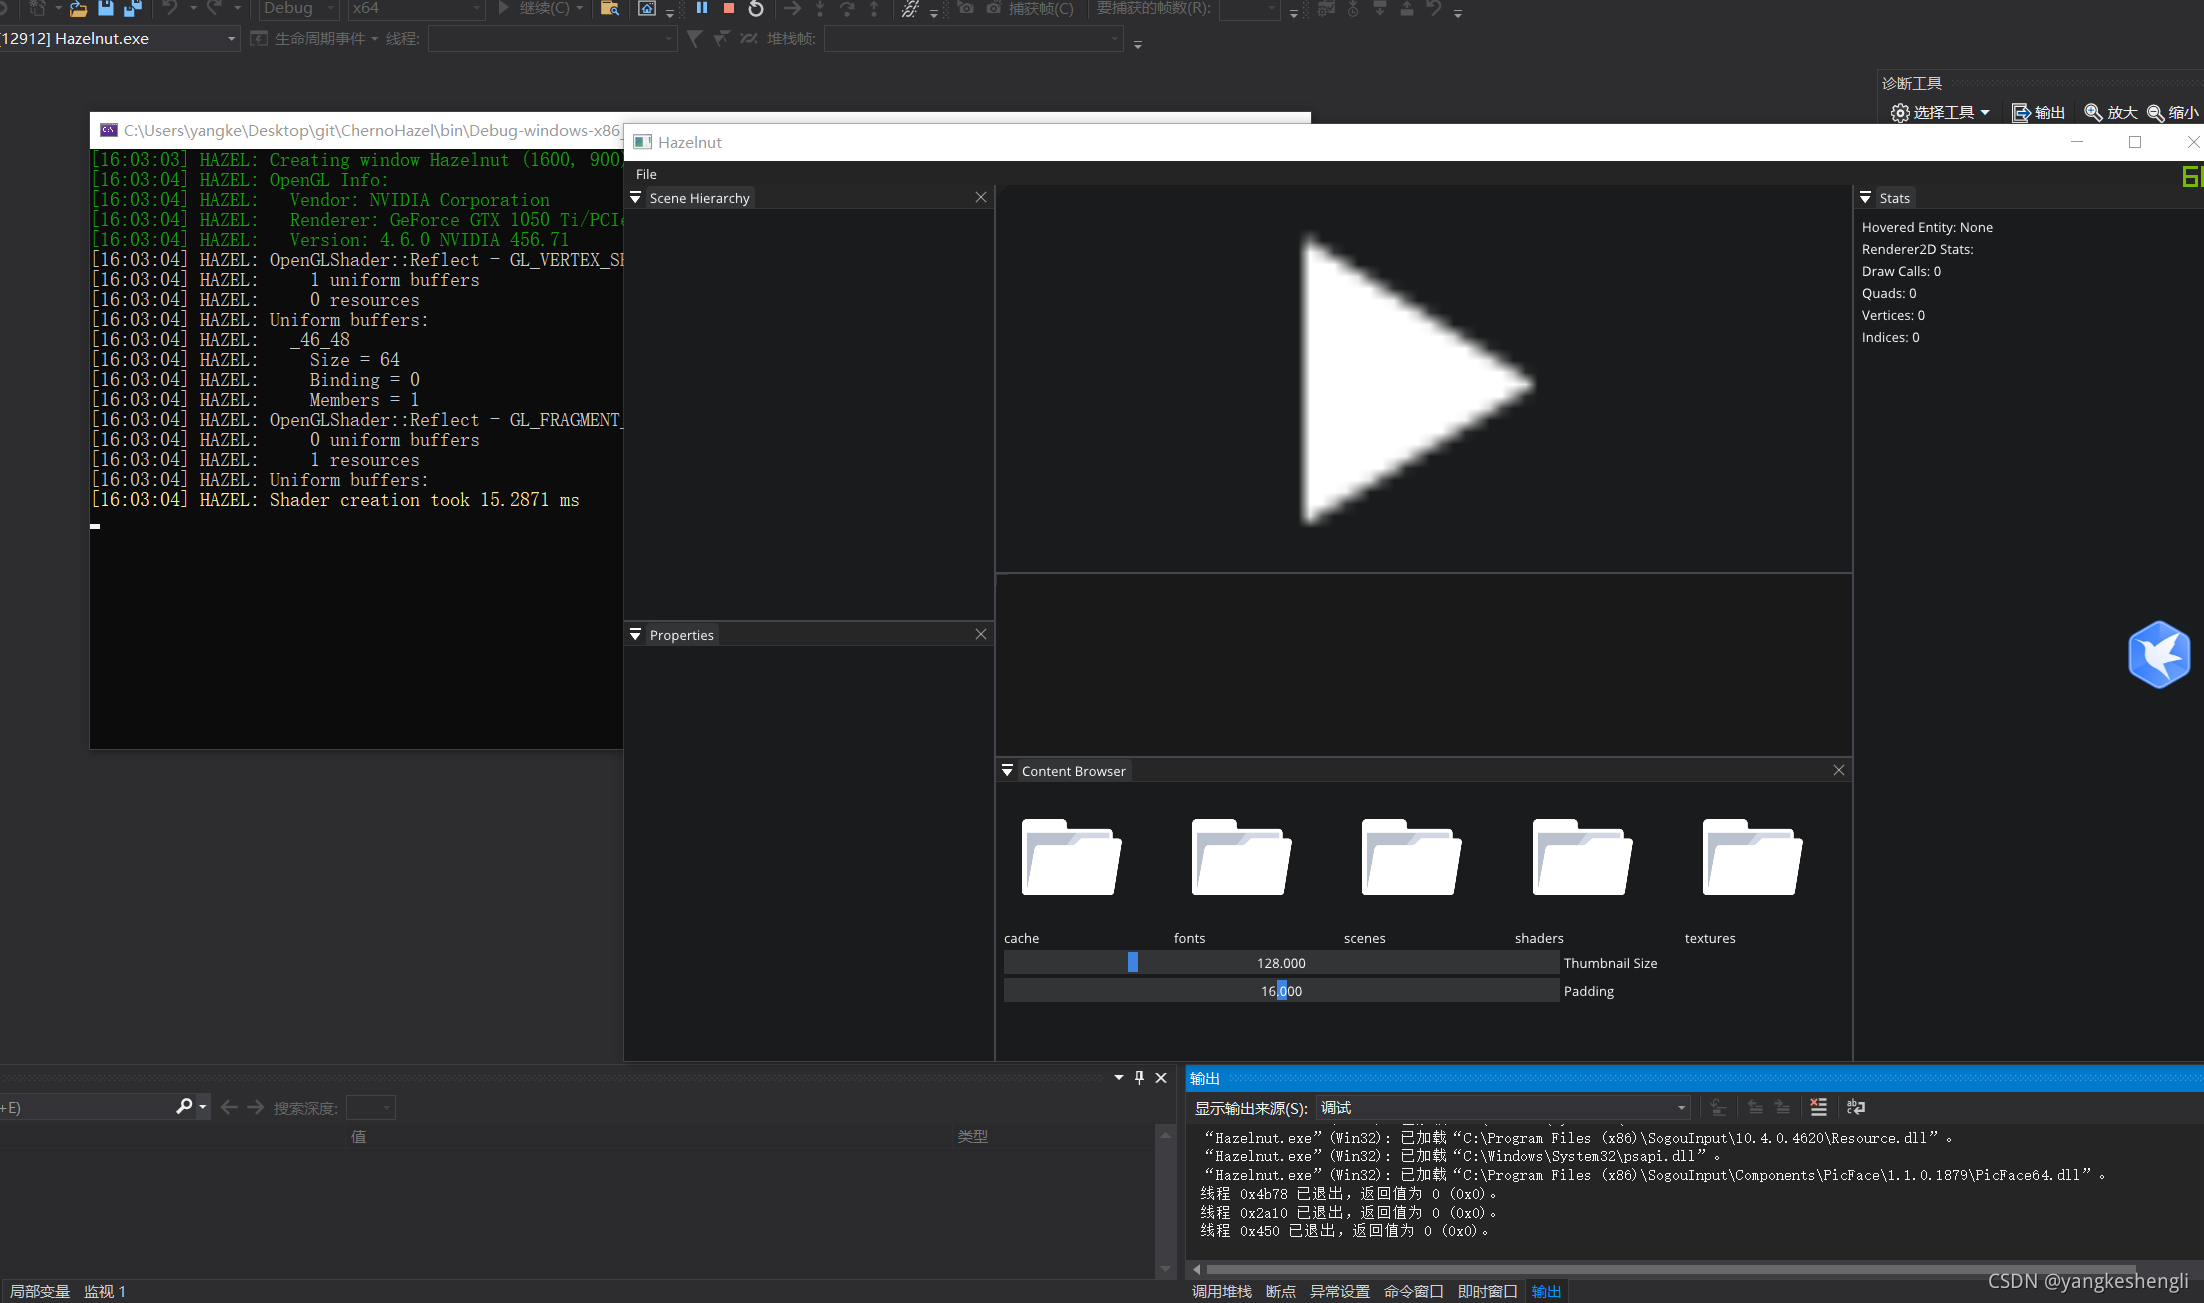Open the scenes folder in Content Browser
The height and width of the screenshot is (1303, 2204).
click(1410, 857)
